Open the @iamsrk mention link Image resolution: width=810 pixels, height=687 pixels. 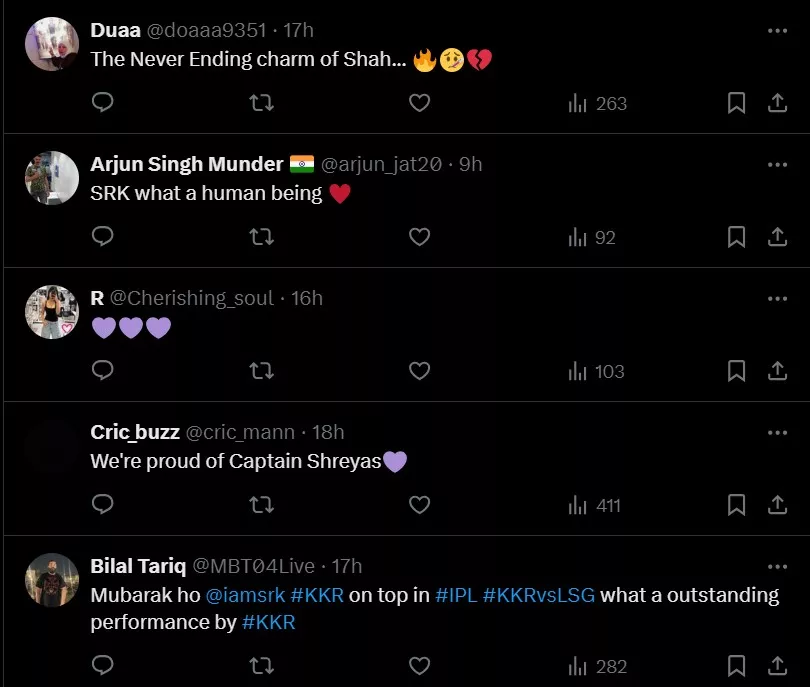245,595
